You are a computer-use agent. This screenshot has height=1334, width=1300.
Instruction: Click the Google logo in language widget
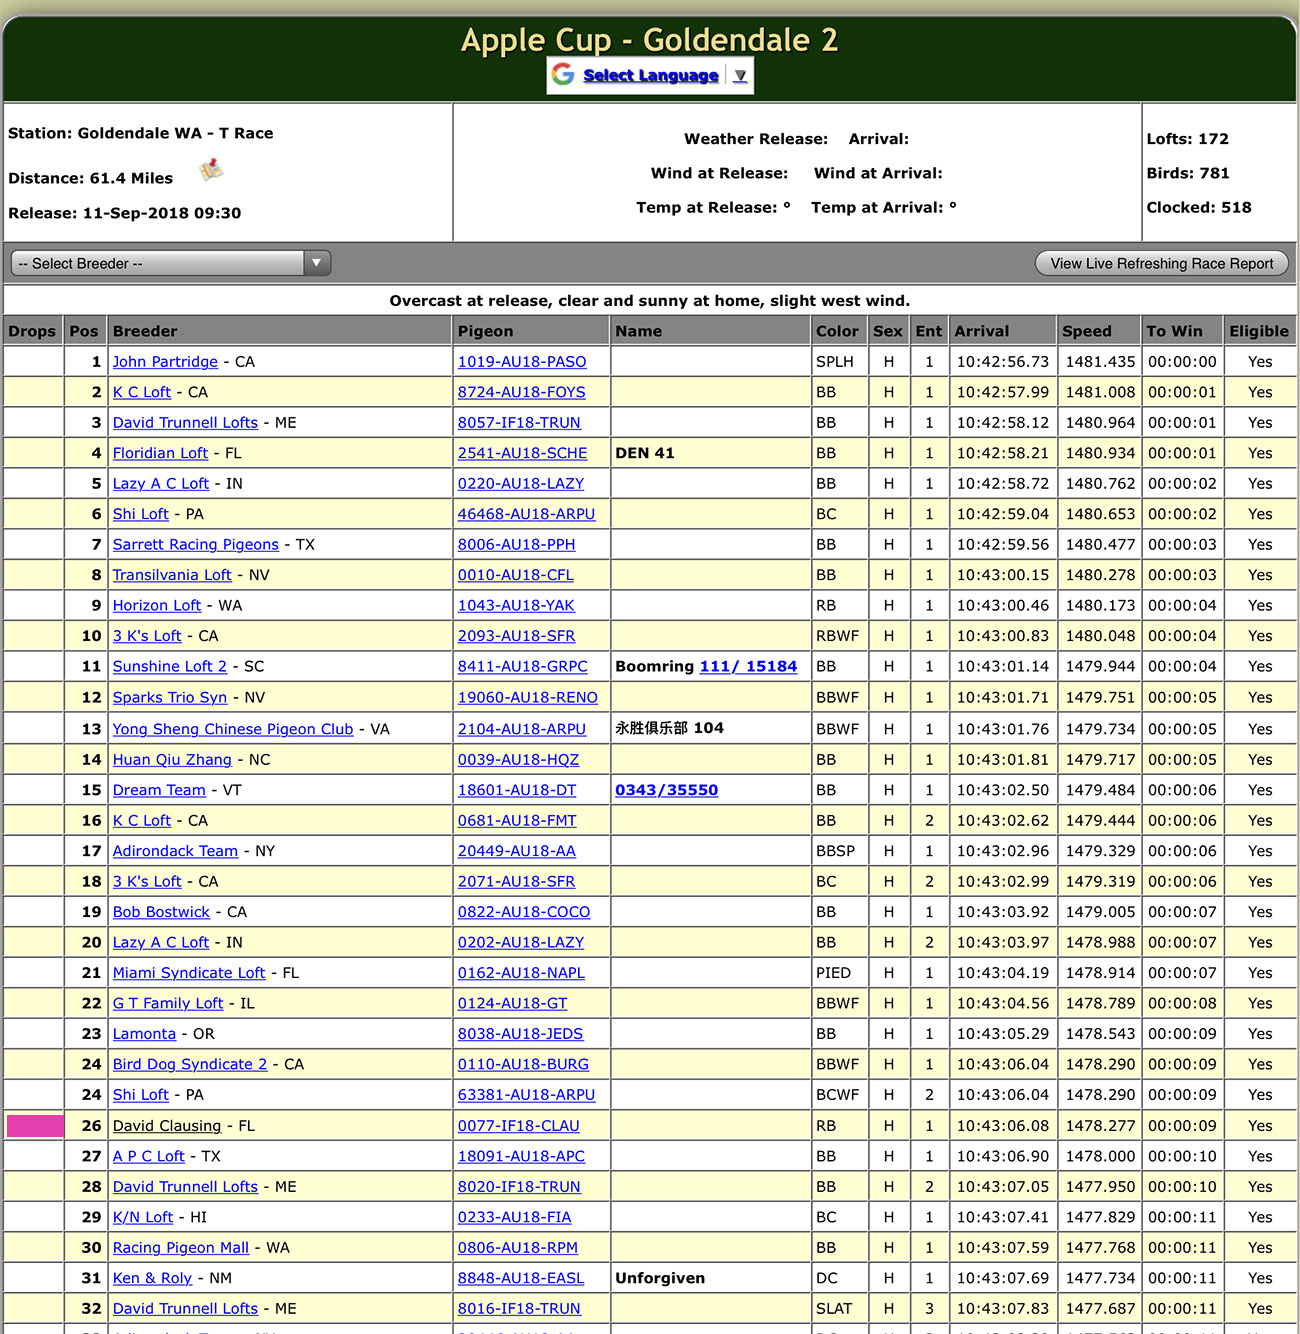click(563, 75)
